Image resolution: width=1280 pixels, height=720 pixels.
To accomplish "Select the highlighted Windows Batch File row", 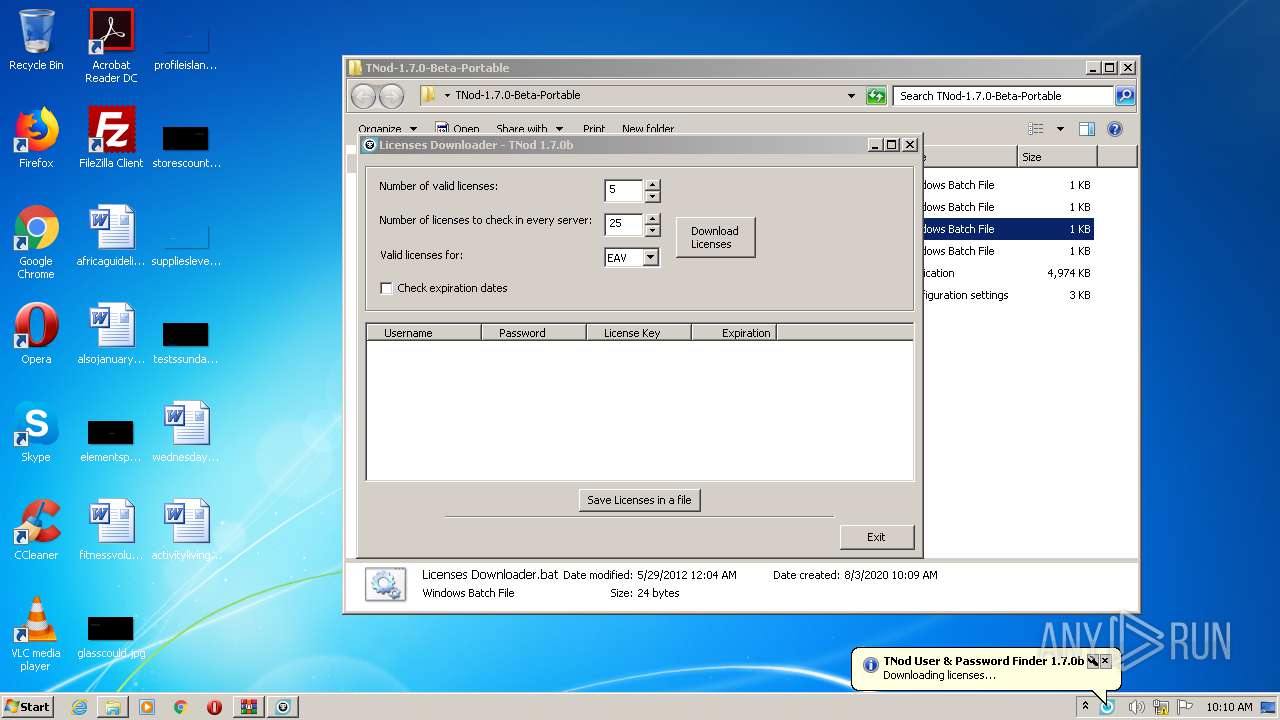I will [1007, 229].
